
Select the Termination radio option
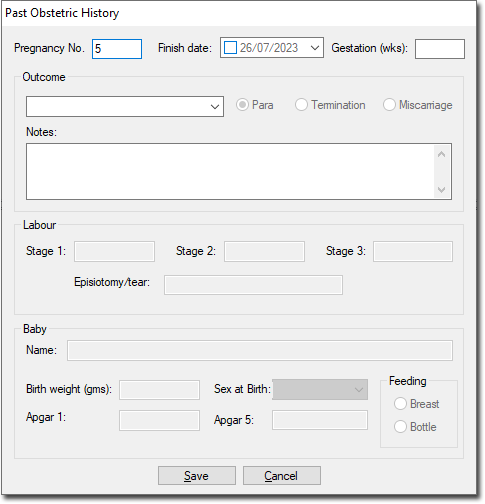click(x=301, y=105)
